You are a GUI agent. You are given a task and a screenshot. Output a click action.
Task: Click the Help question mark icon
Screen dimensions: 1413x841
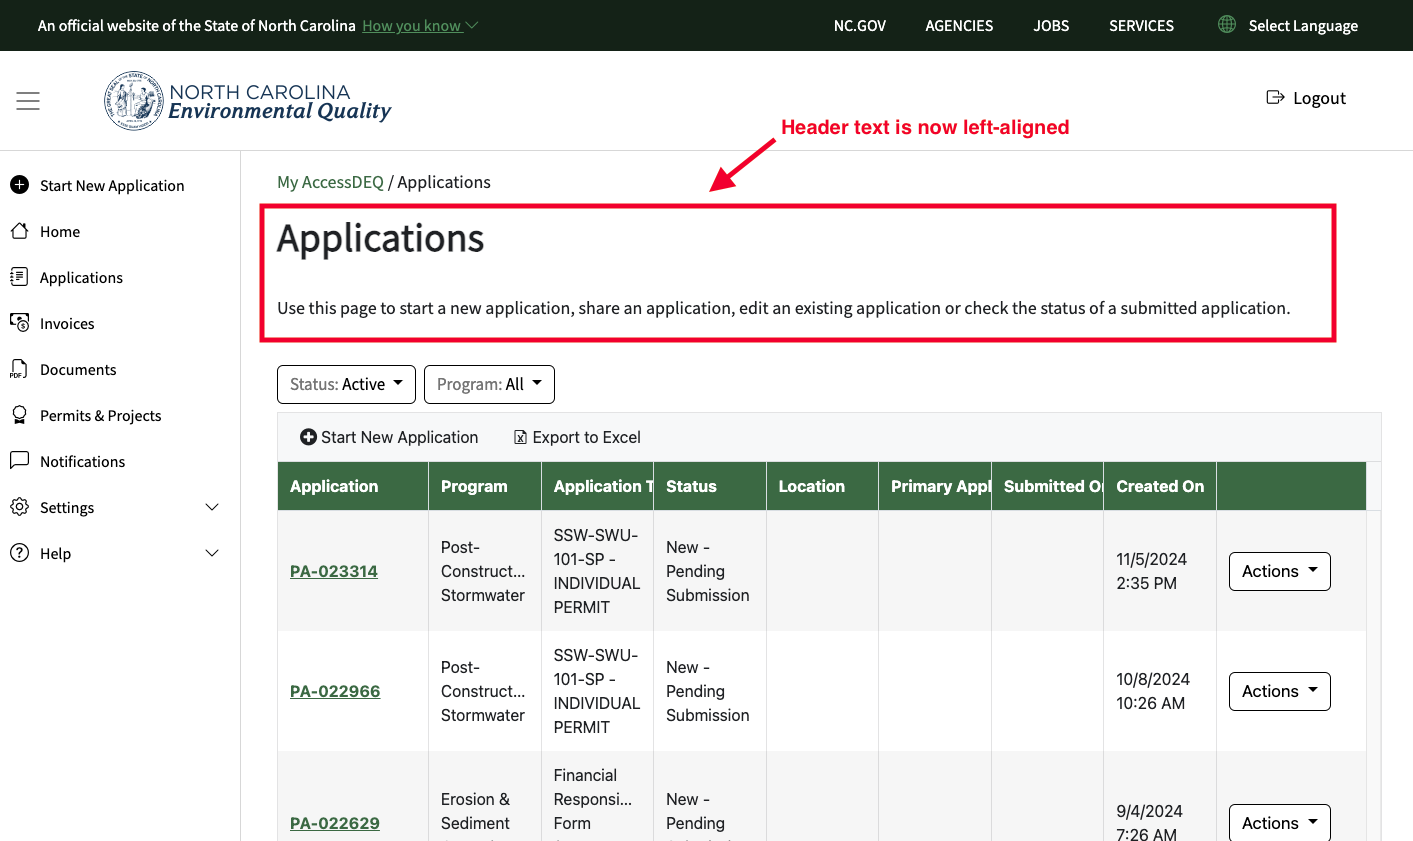click(19, 553)
